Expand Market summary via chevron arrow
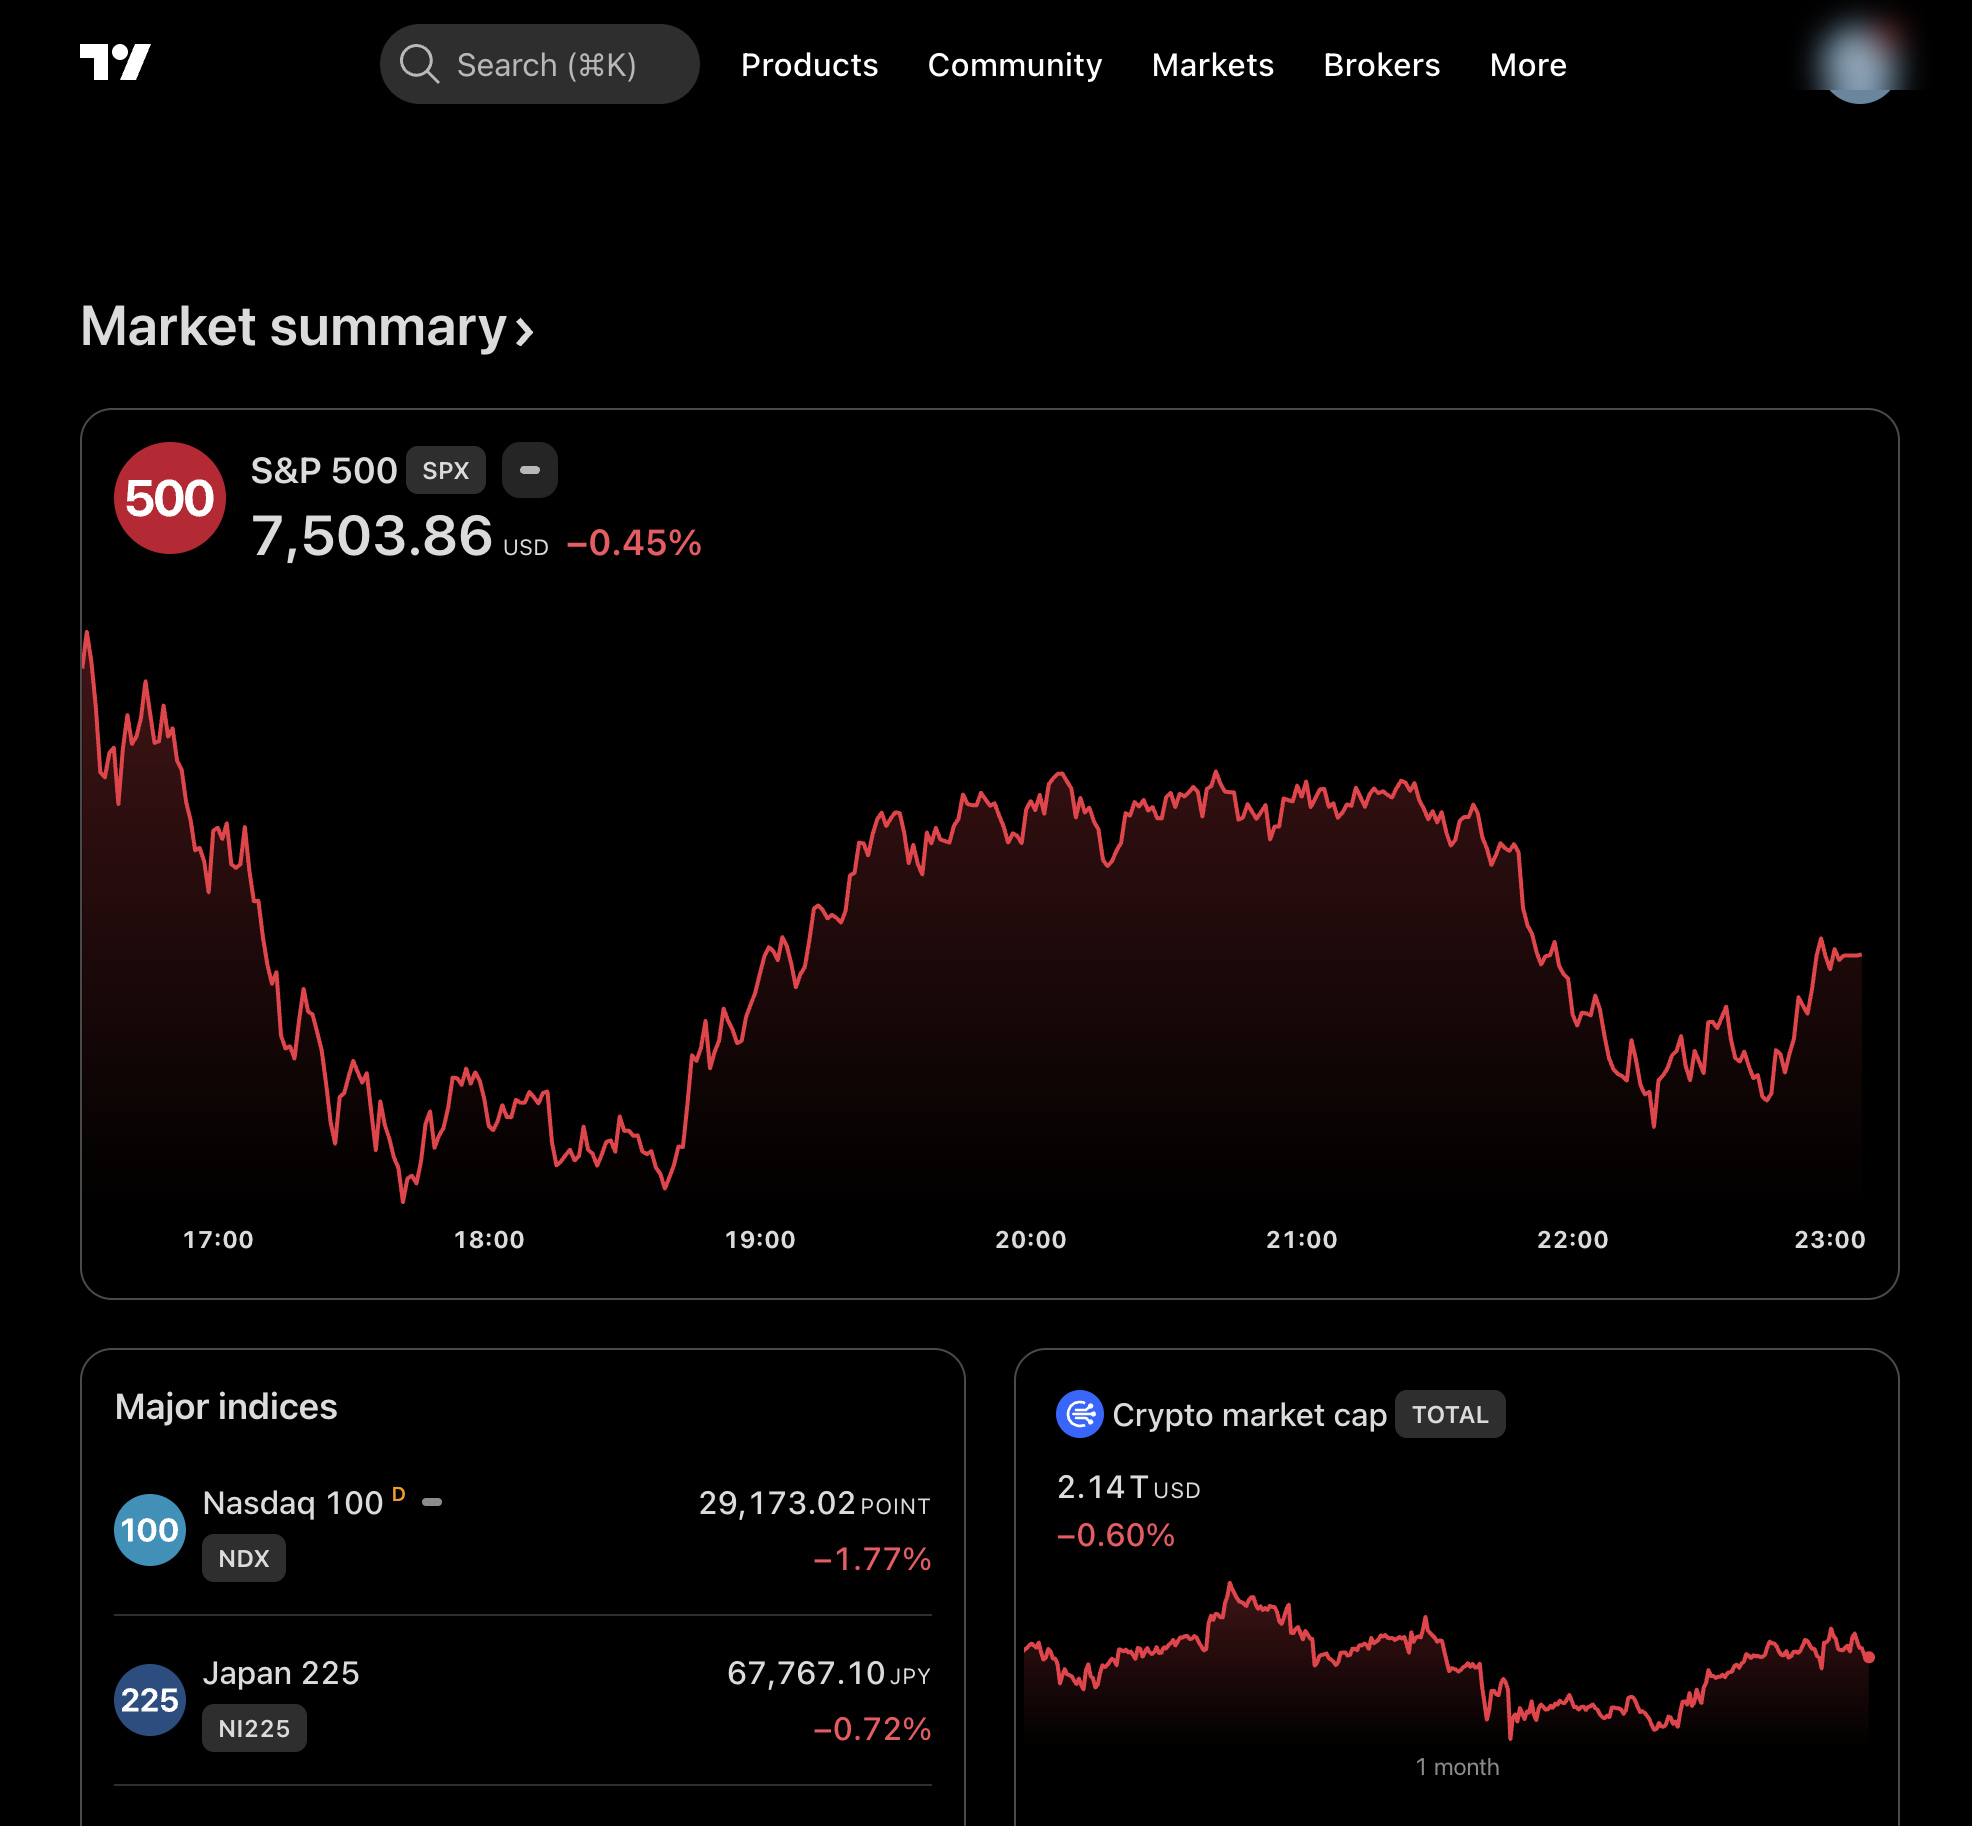Viewport: 1972px width, 1826px height. [x=524, y=331]
